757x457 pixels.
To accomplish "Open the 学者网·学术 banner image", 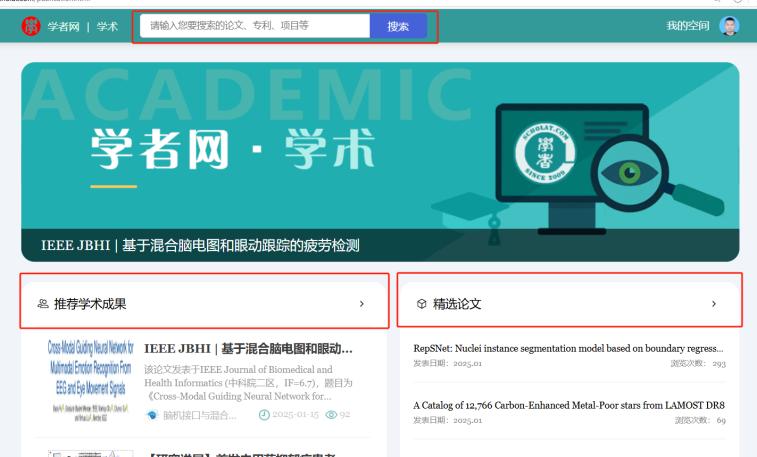I will (380, 162).
